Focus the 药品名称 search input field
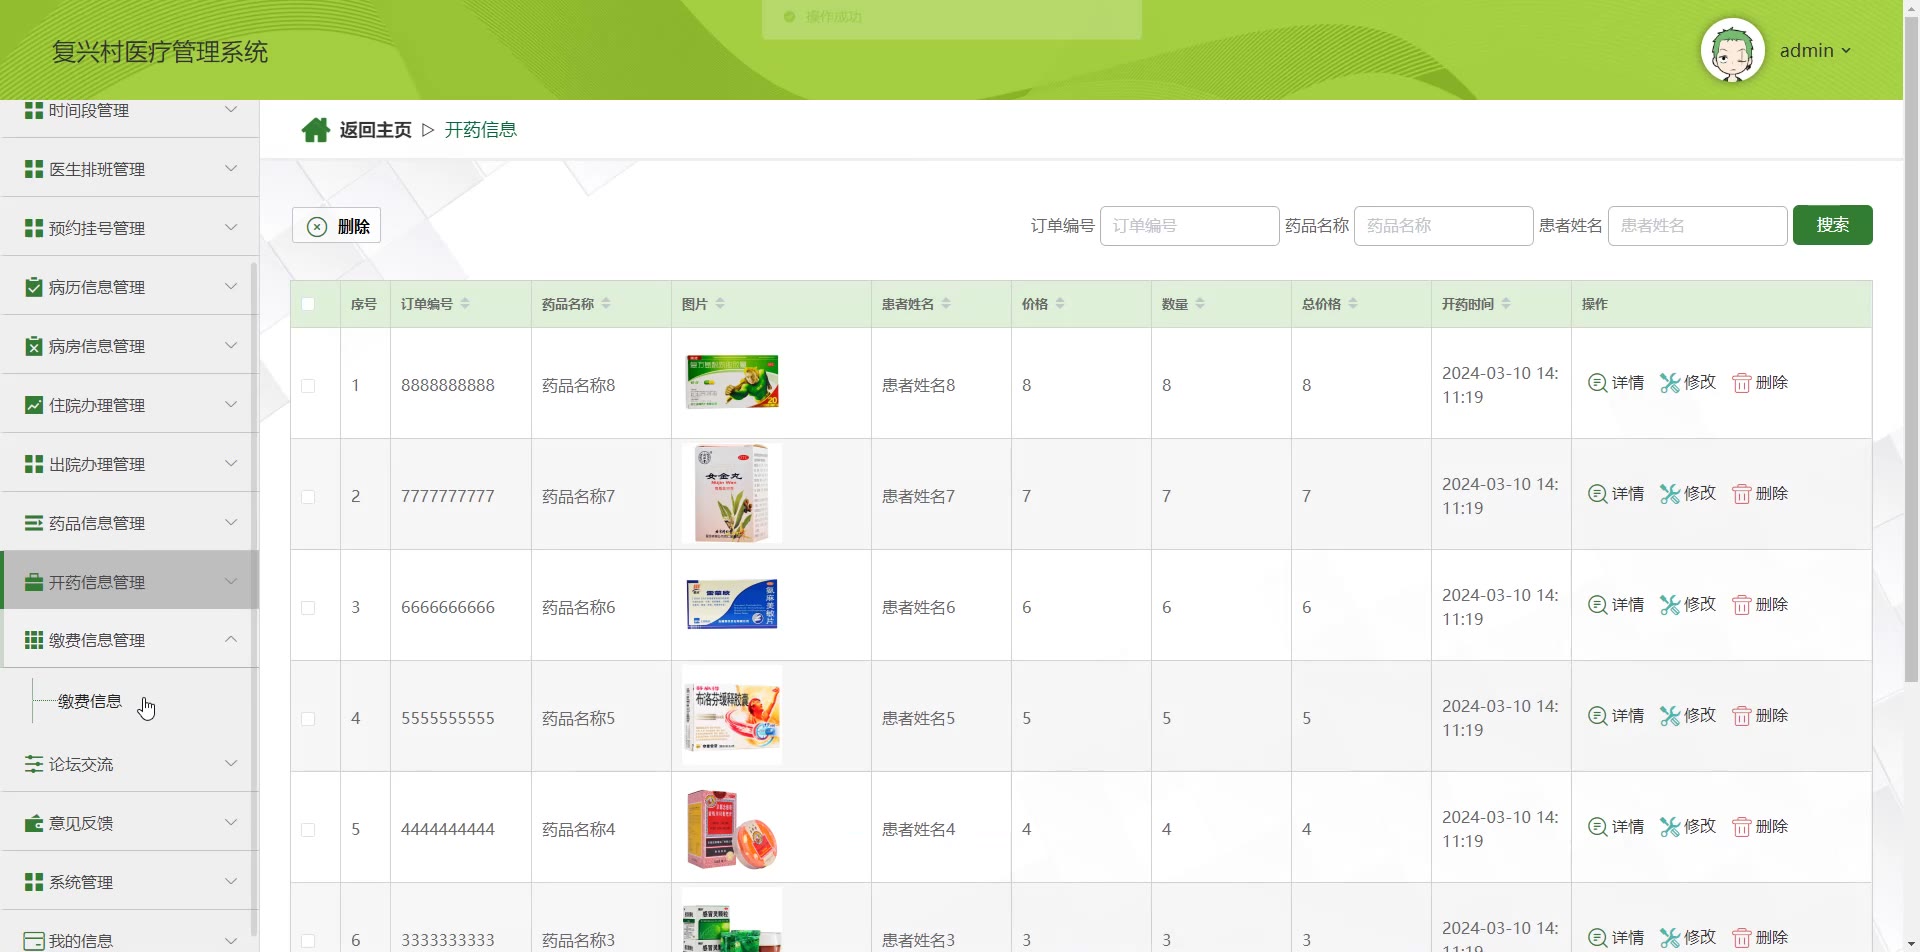The width and height of the screenshot is (1920, 952). tap(1443, 226)
